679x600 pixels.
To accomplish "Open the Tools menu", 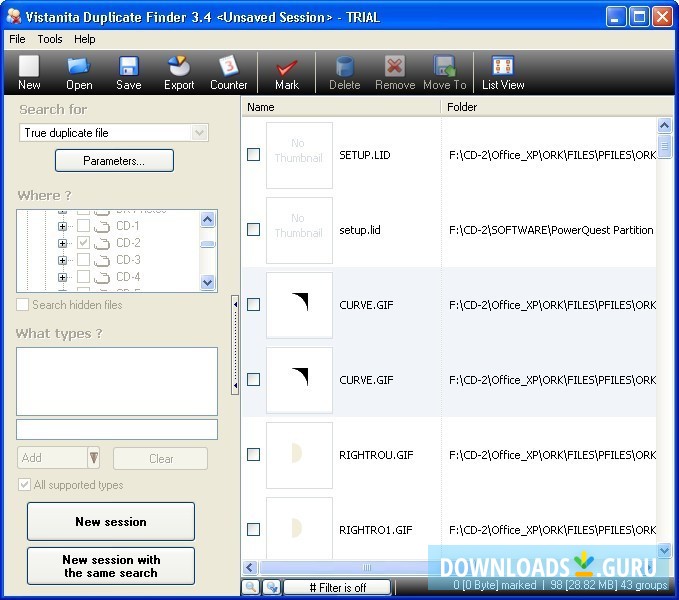I will point(50,39).
